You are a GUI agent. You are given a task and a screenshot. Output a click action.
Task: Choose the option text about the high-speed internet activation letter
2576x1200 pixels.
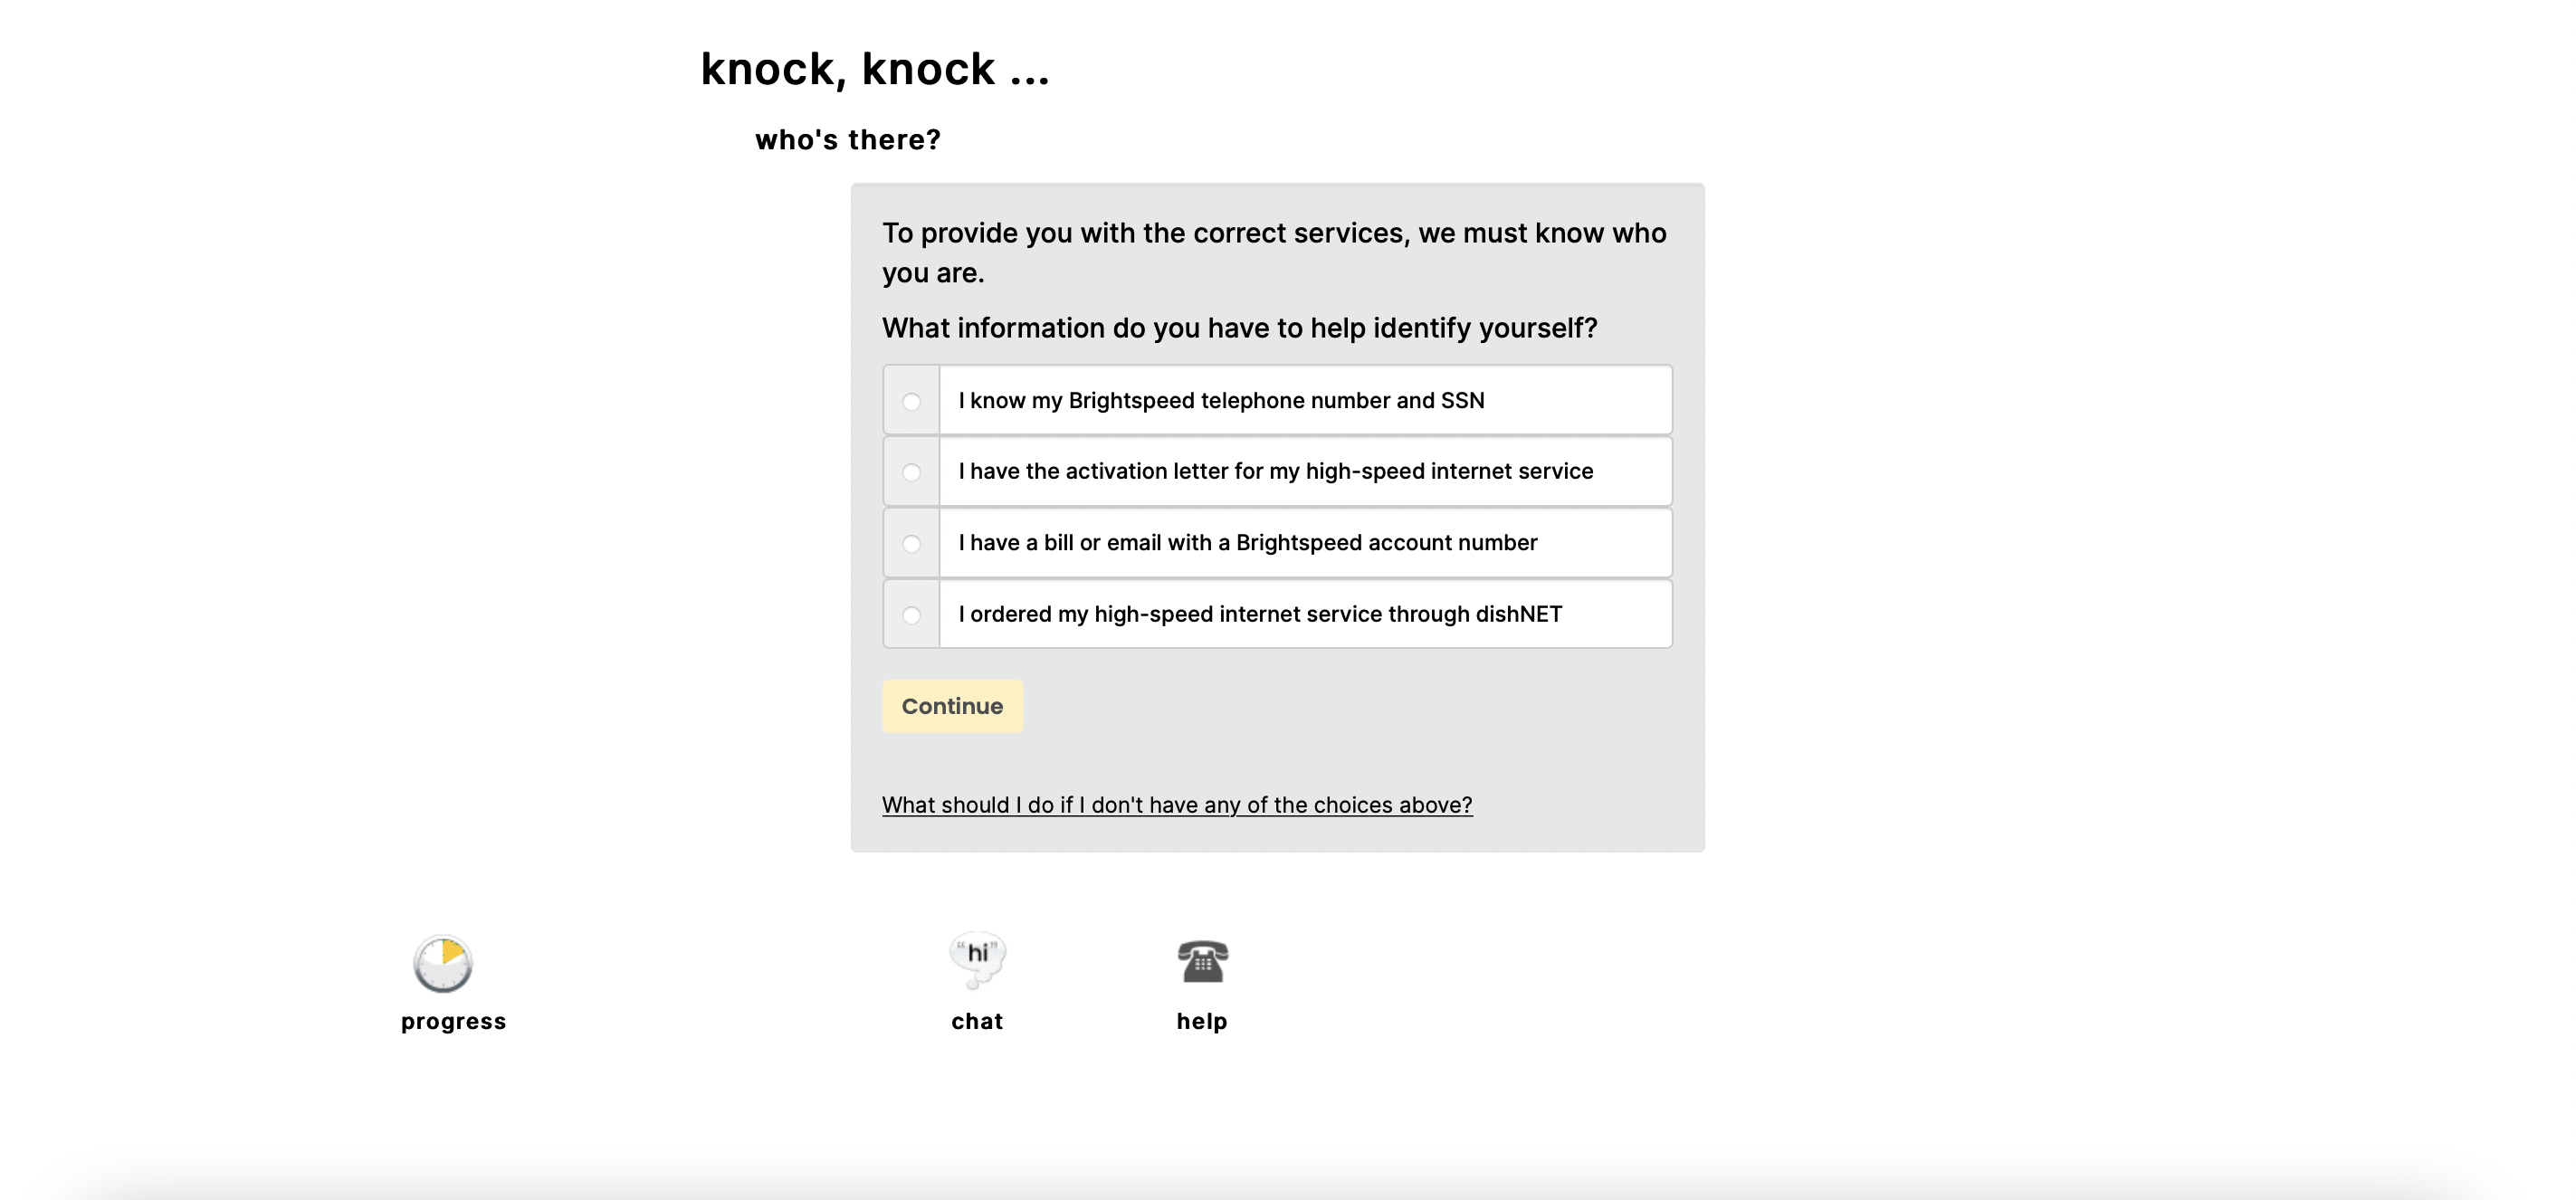coord(1276,471)
